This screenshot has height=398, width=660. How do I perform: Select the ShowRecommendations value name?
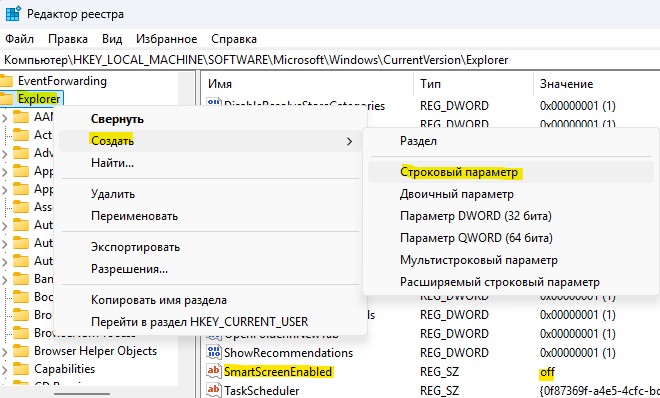[288, 353]
